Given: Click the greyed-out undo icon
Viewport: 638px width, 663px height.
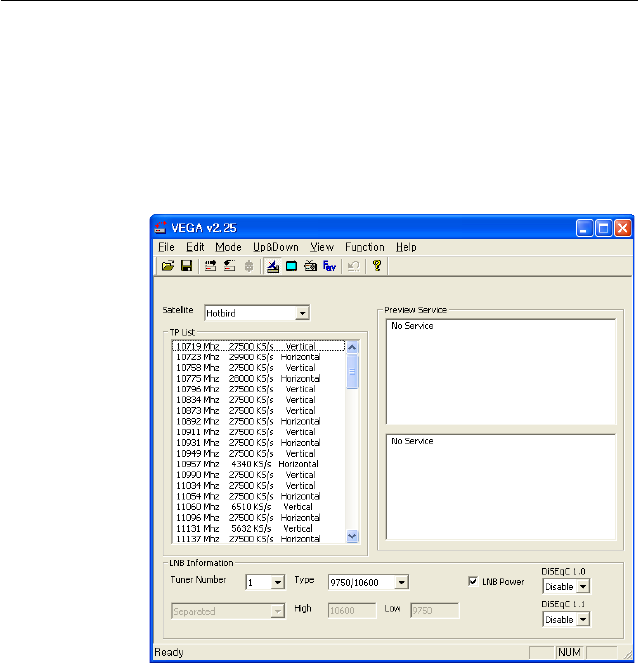Looking at the screenshot, I should (x=353, y=266).
